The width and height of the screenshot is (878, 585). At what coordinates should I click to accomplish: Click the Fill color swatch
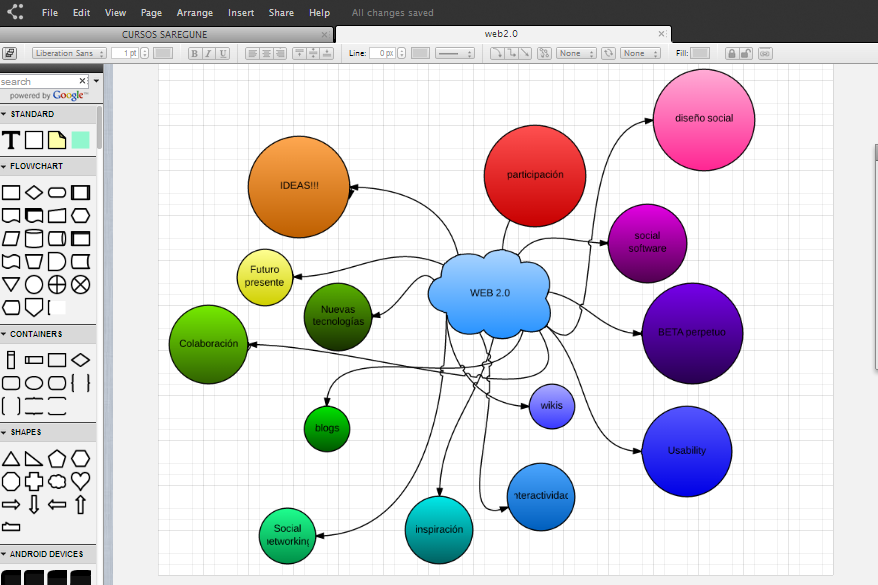pyautogui.click(x=700, y=53)
